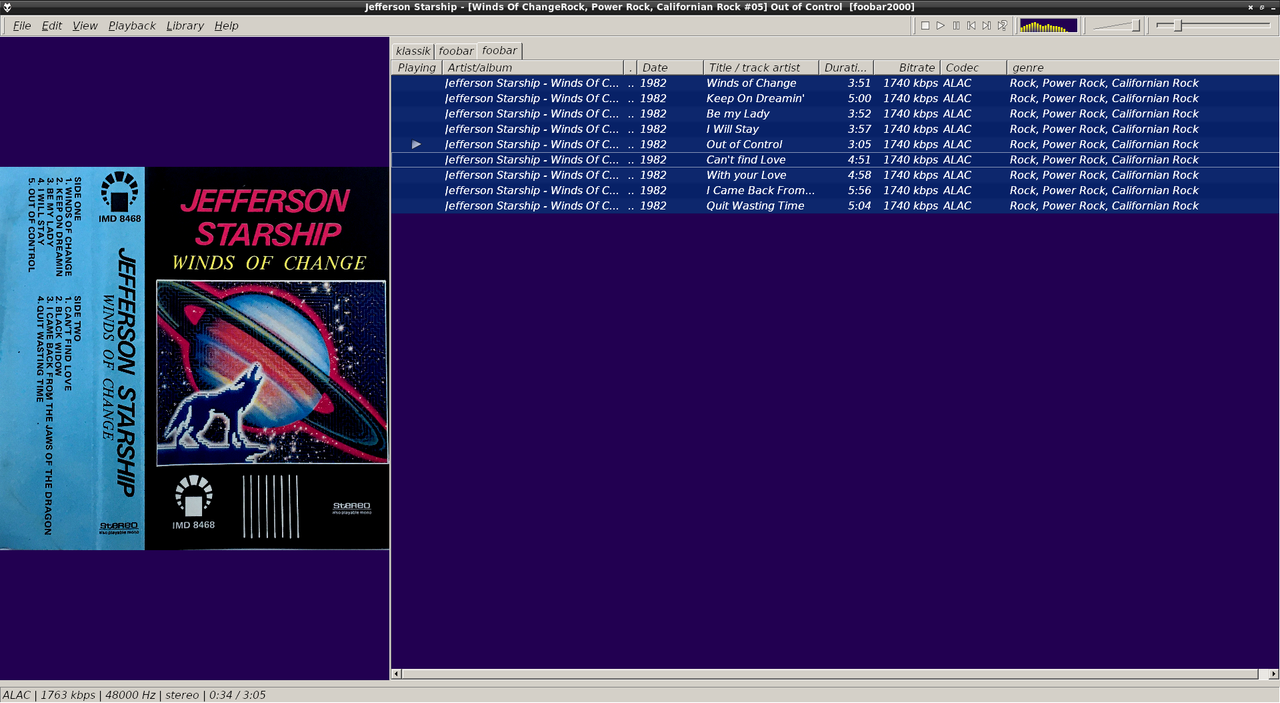Image resolution: width=1280 pixels, height=703 pixels.
Task: Click the now-playing arrow indicator
Action: point(417,144)
